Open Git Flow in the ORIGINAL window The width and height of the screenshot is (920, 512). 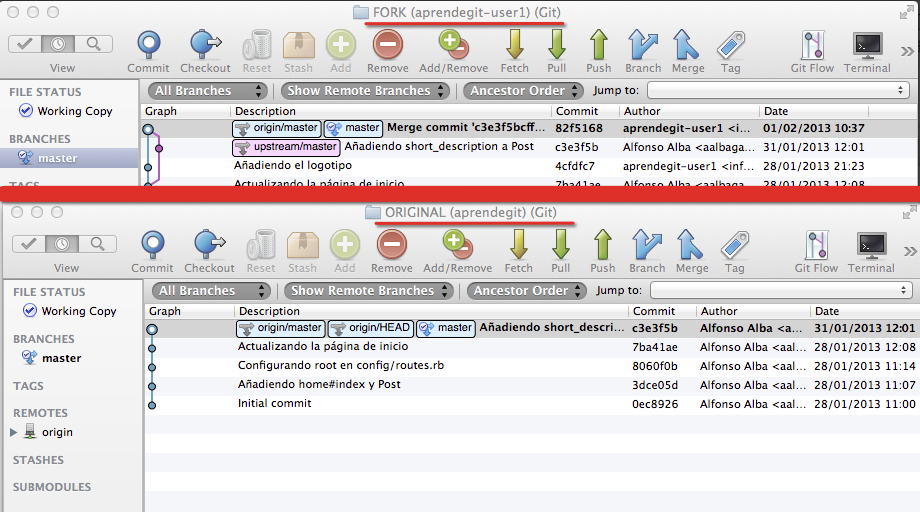point(816,246)
